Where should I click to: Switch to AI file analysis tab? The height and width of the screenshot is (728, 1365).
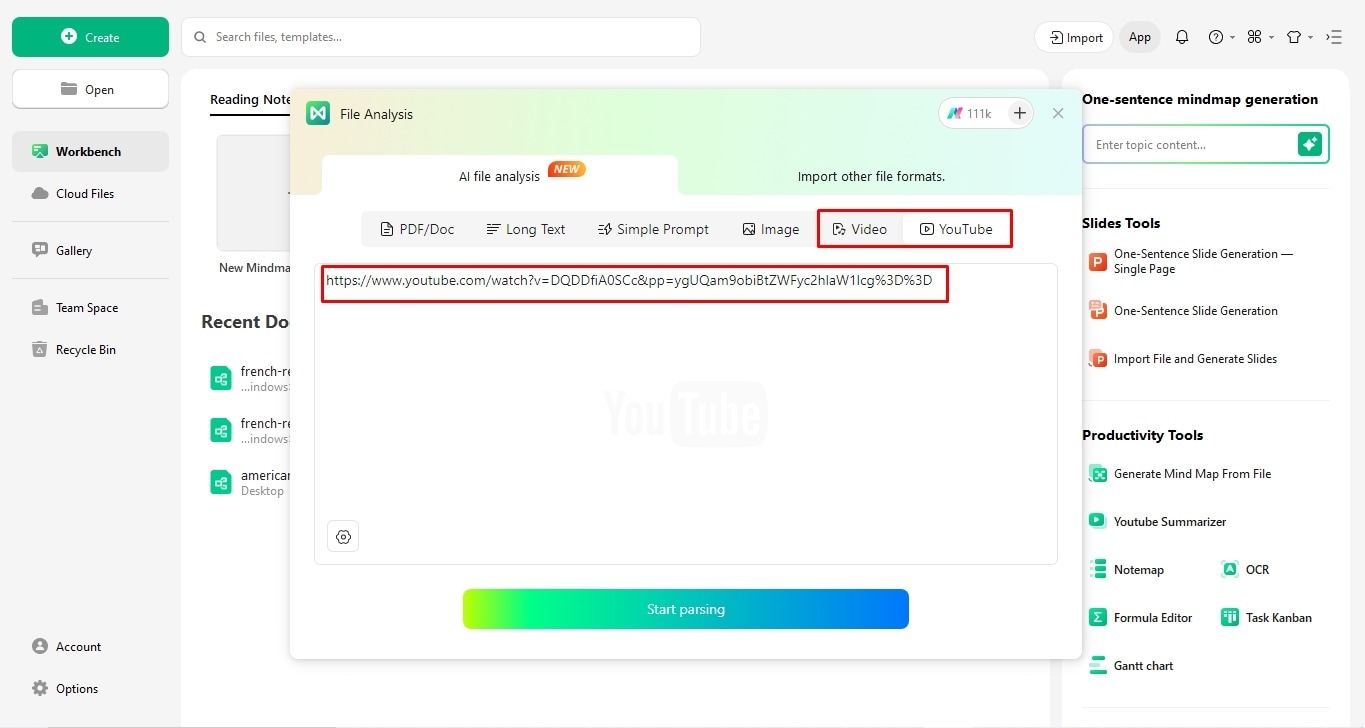coord(500,176)
